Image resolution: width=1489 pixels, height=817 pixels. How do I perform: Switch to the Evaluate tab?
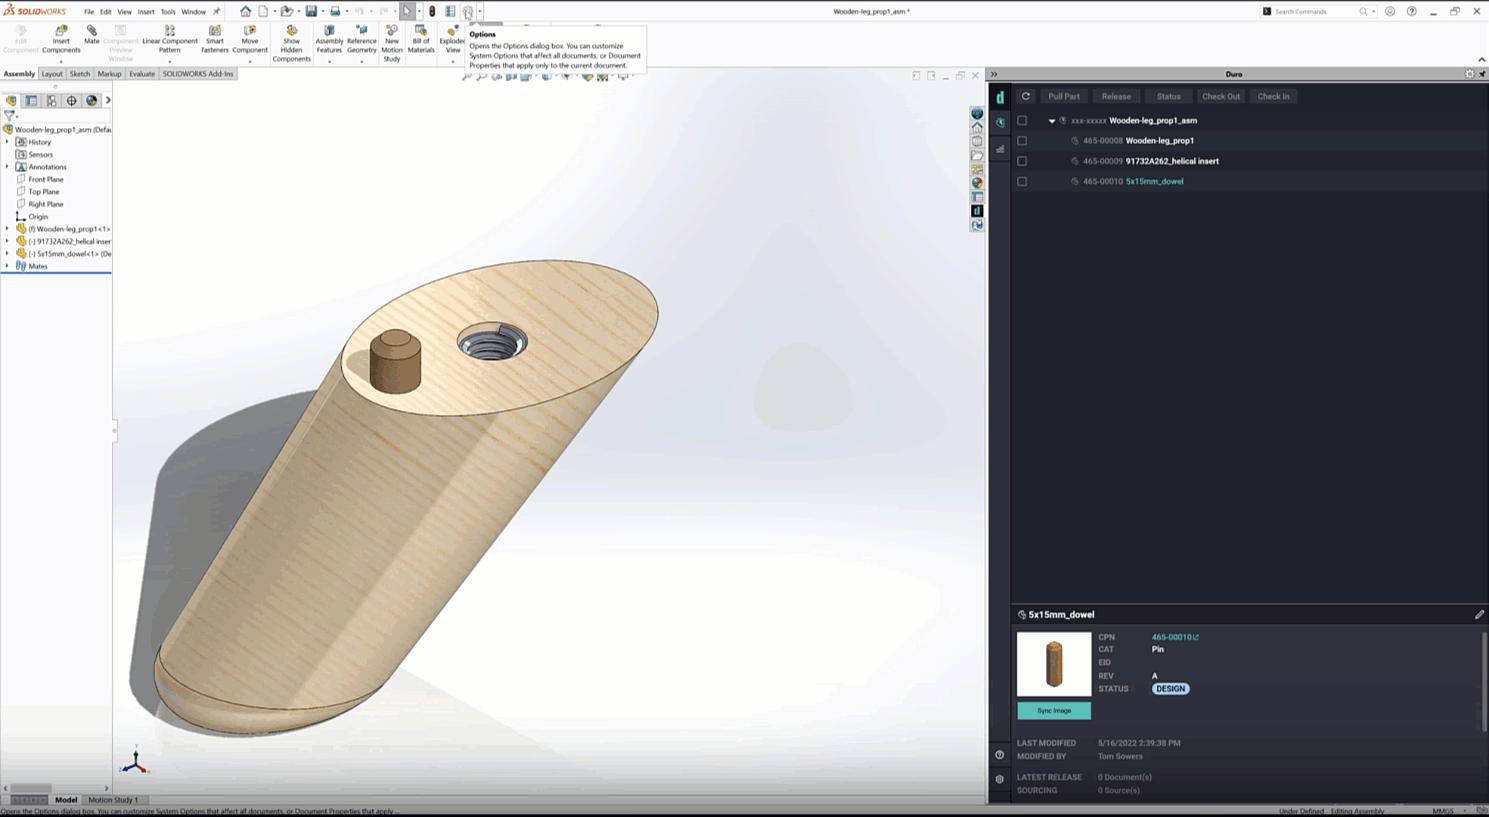(141, 73)
